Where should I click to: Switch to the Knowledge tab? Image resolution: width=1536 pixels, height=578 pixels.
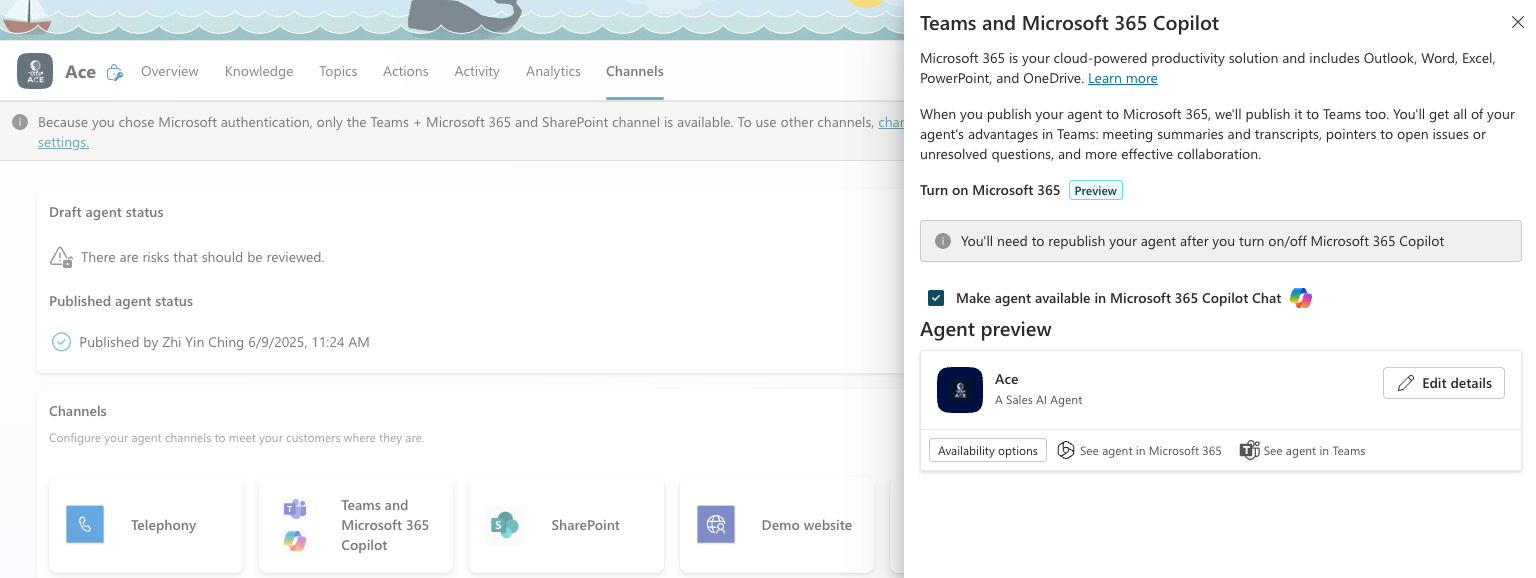click(x=259, y=71)
